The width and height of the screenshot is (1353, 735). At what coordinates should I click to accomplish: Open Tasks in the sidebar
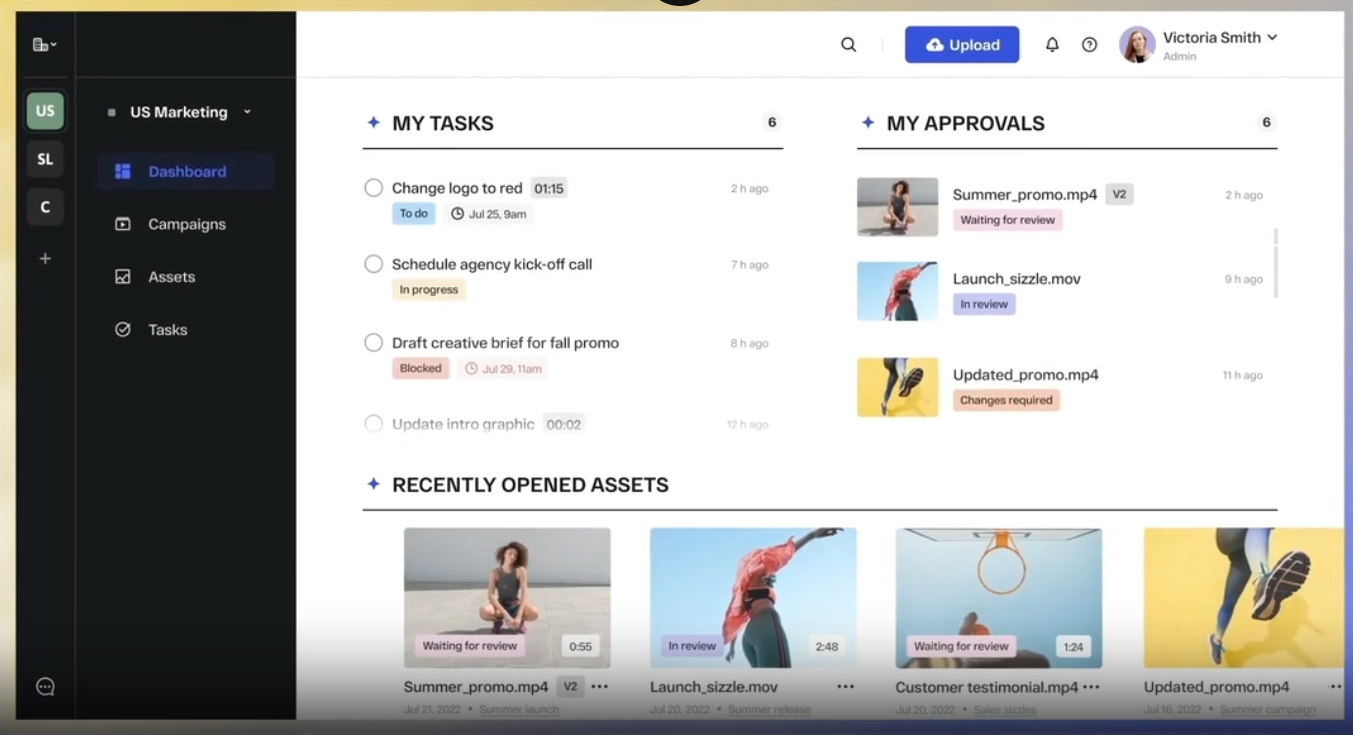coord(185,330)
